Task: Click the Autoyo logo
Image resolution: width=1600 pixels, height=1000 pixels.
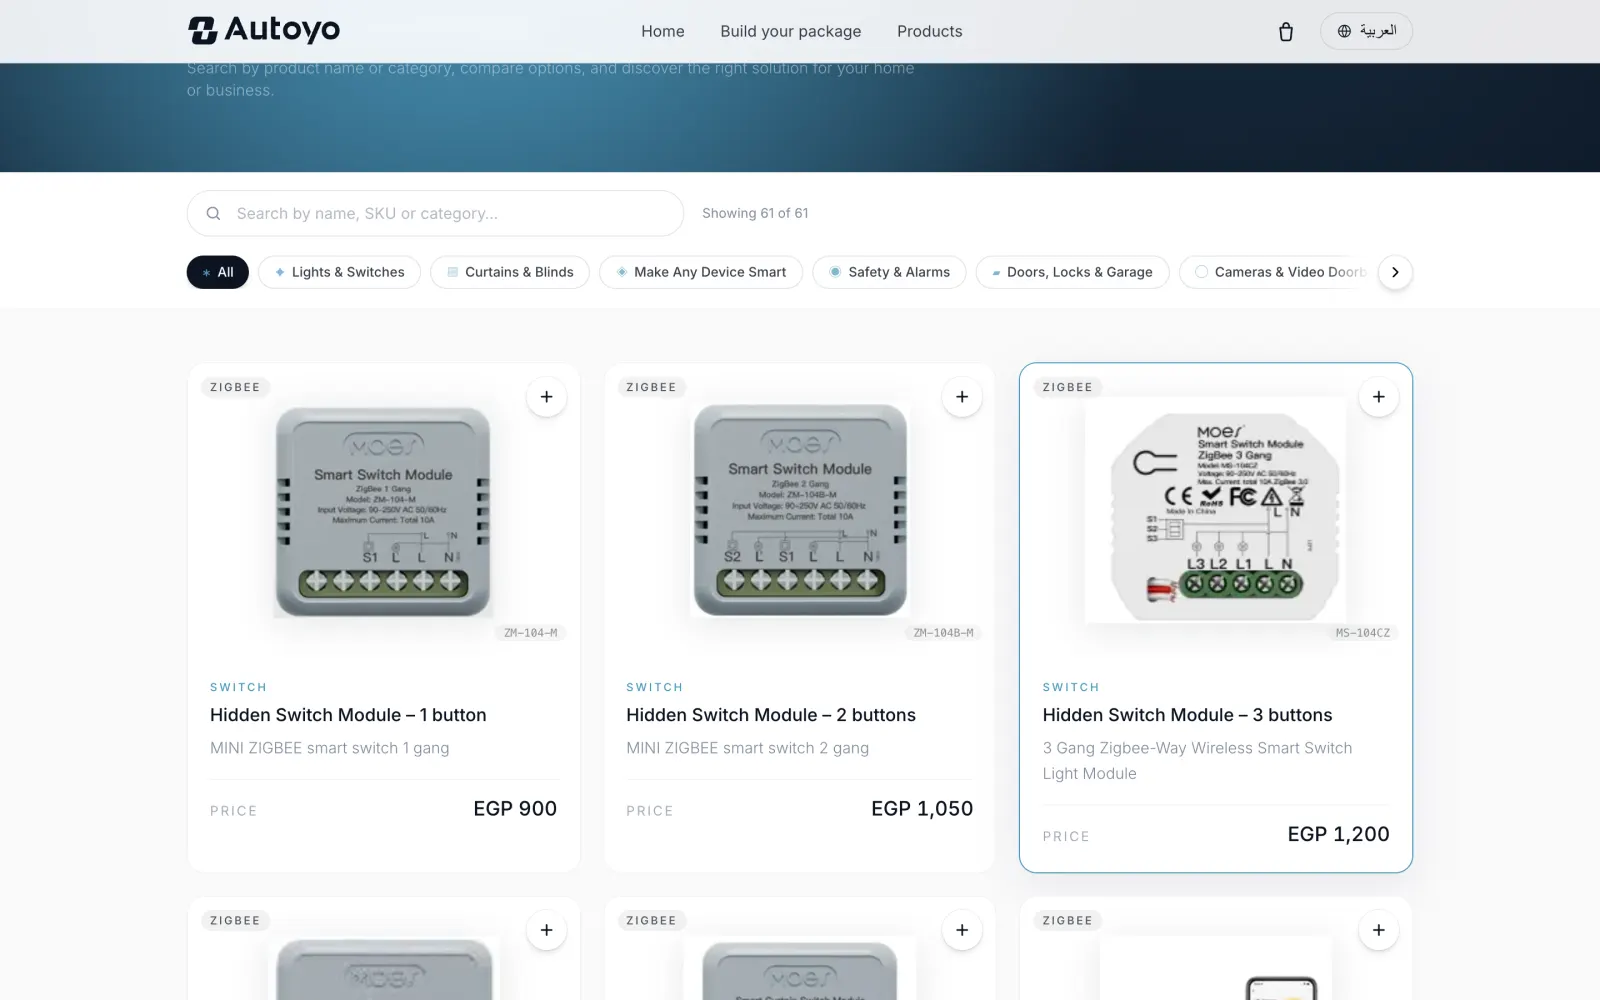Action: tap(264, 30)
